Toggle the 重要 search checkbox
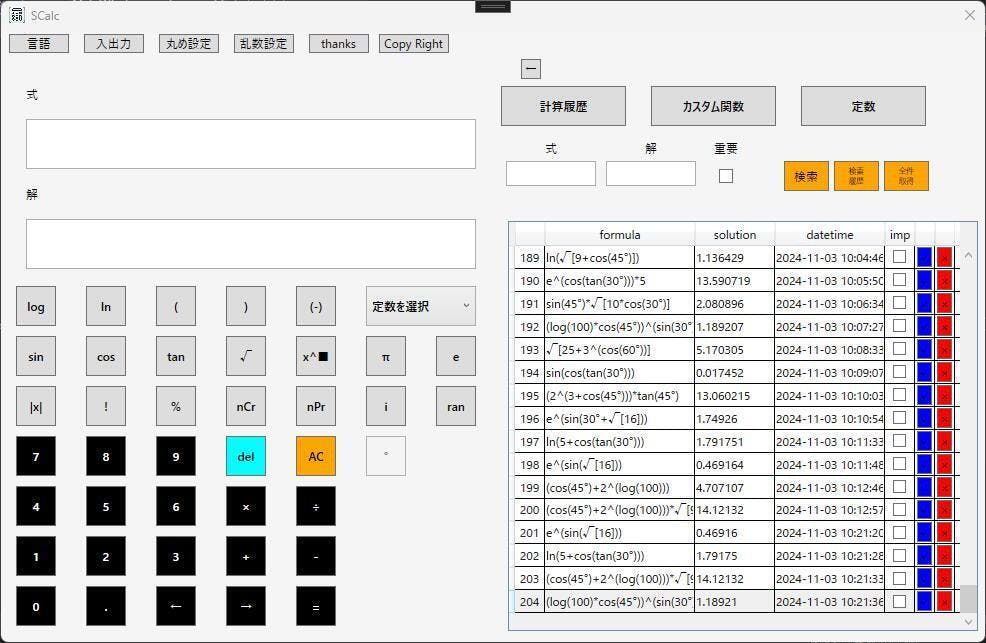Screen dimensions: 986x643 pyautogui.click(x=726, y=176)
